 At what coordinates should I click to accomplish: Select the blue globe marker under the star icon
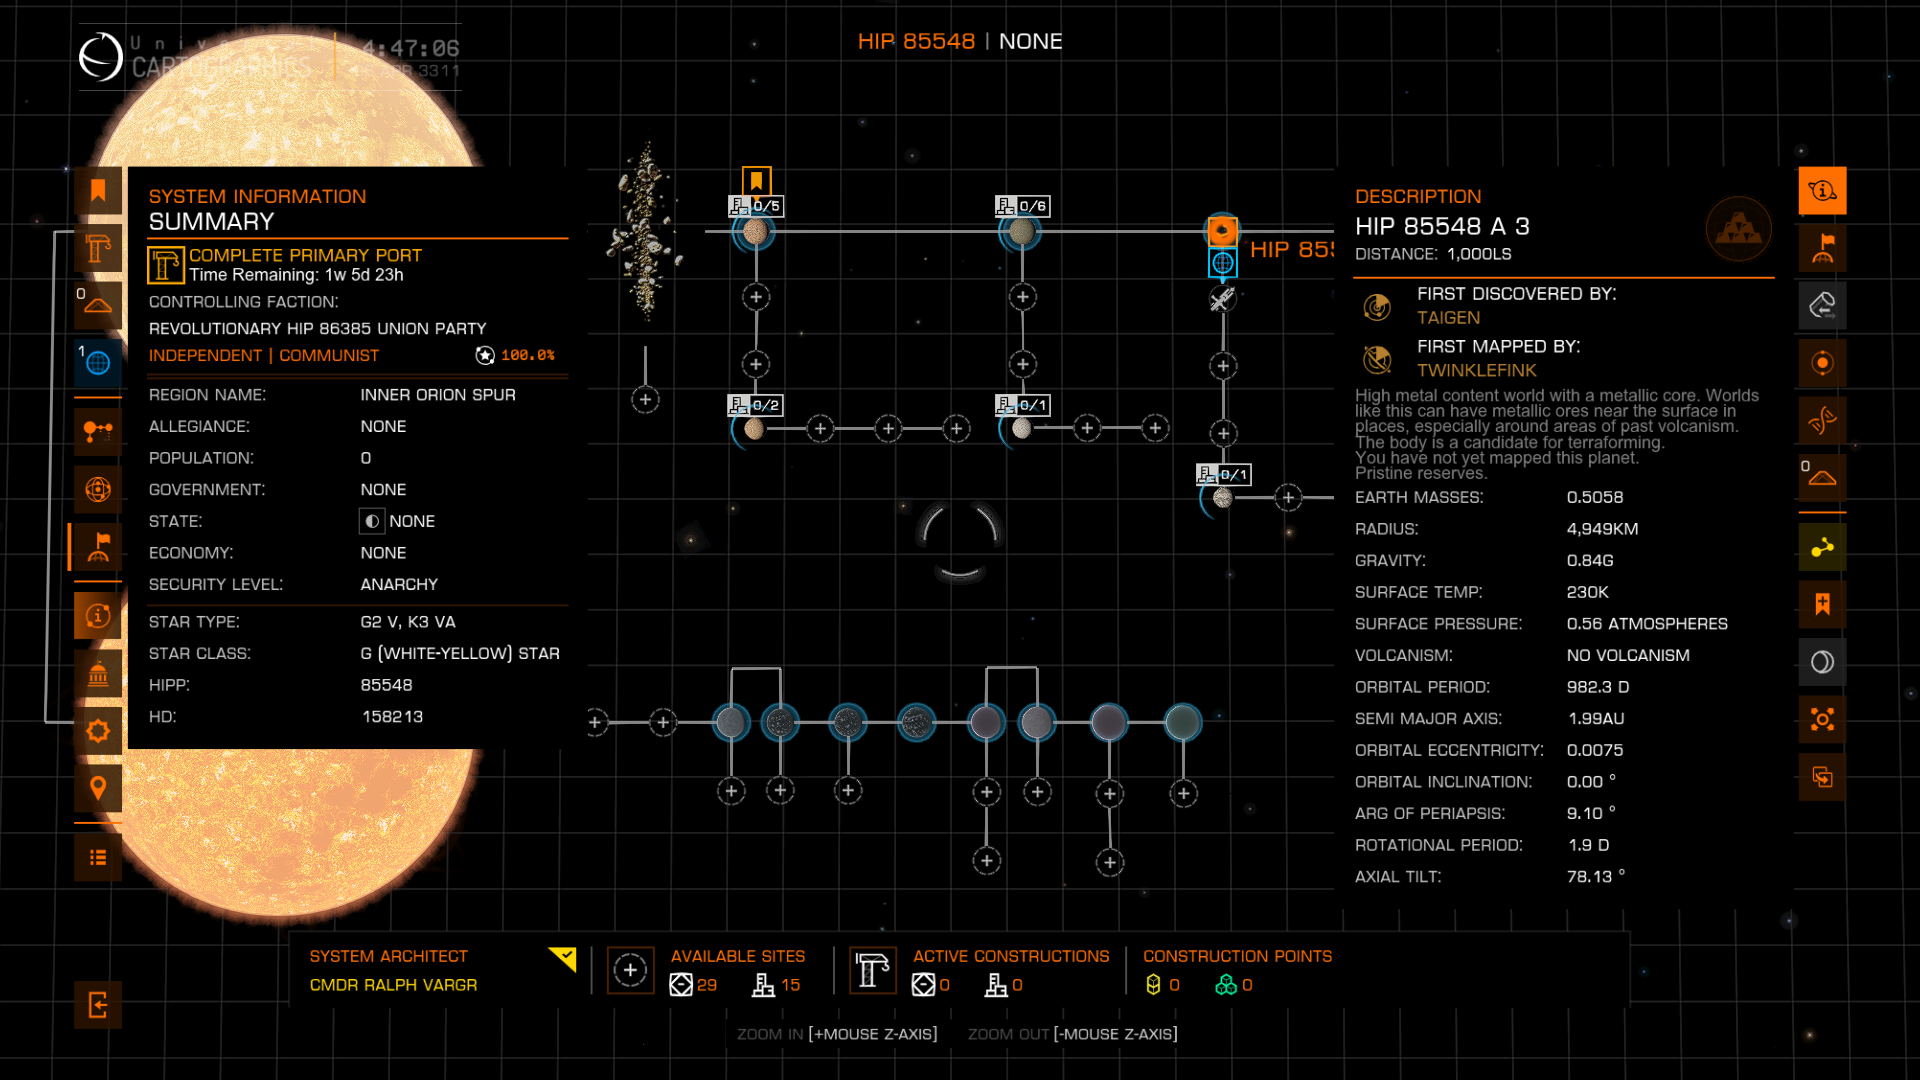pos(1222,264)
